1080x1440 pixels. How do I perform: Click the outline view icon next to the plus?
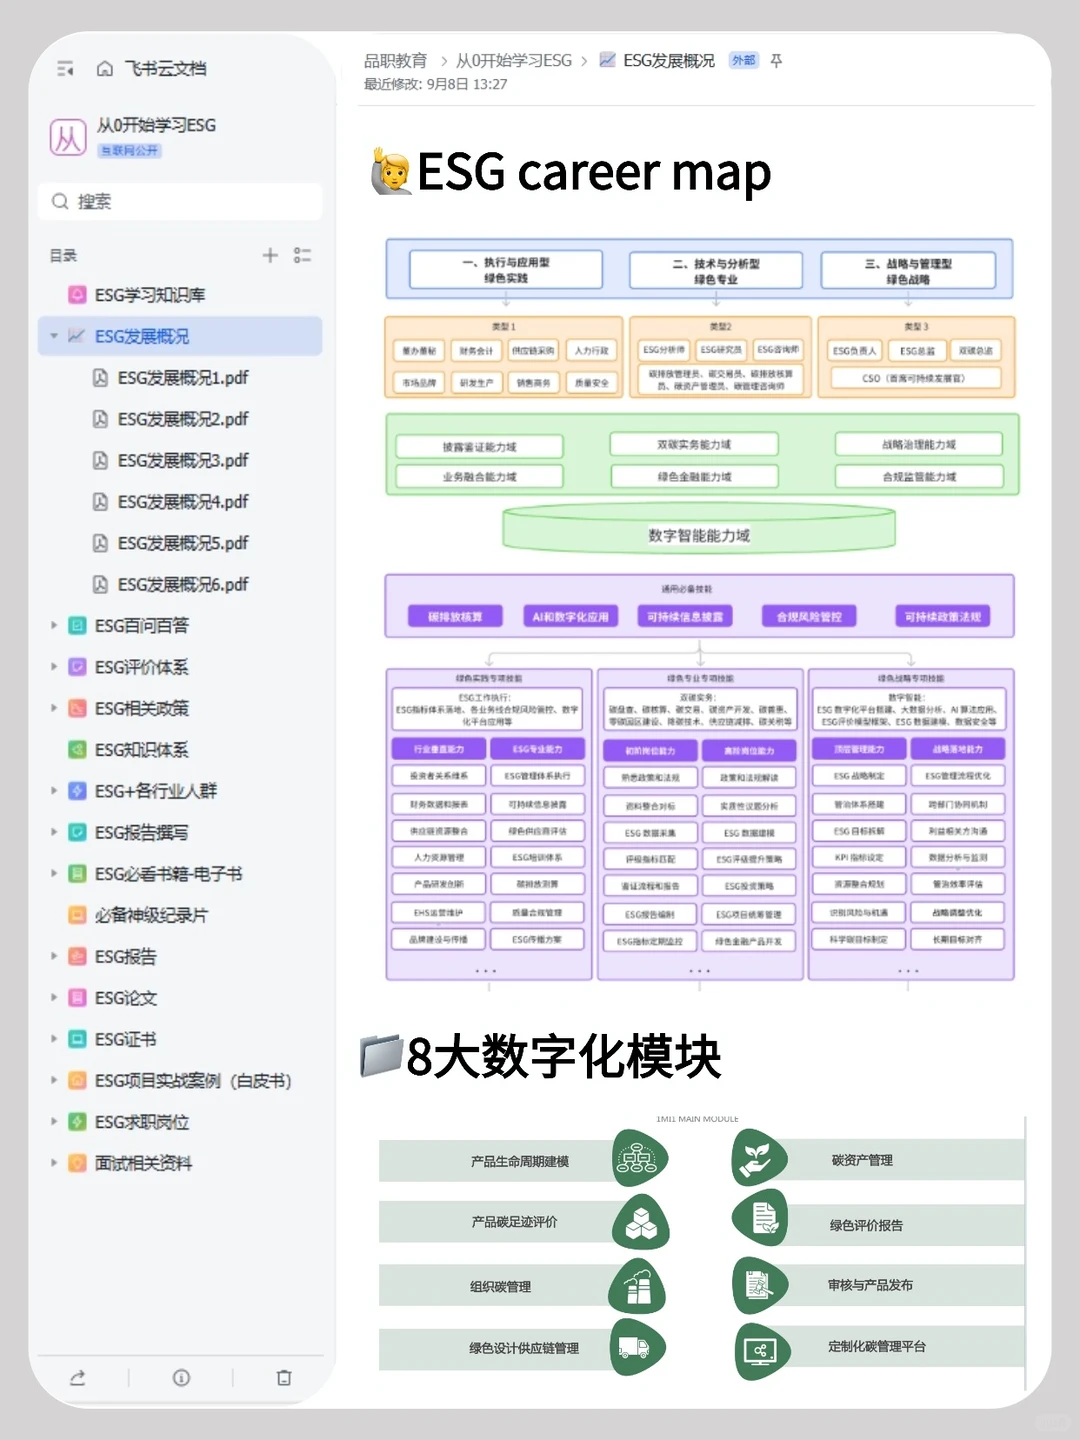303,255
